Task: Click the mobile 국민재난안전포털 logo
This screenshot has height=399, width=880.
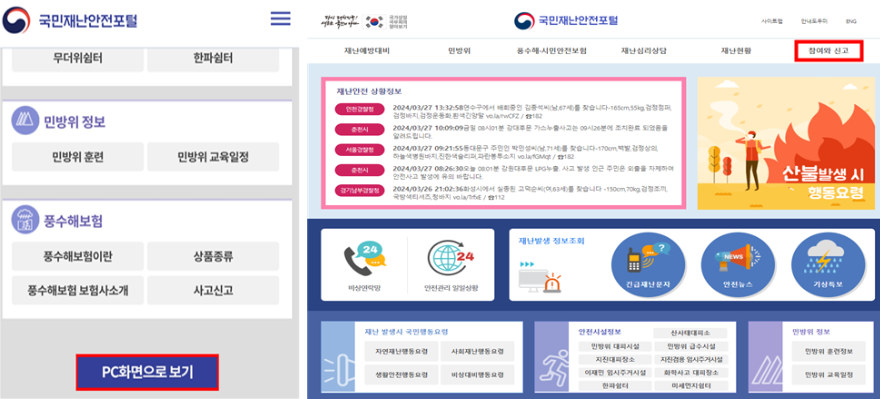Action: click(x=71, y=21)
